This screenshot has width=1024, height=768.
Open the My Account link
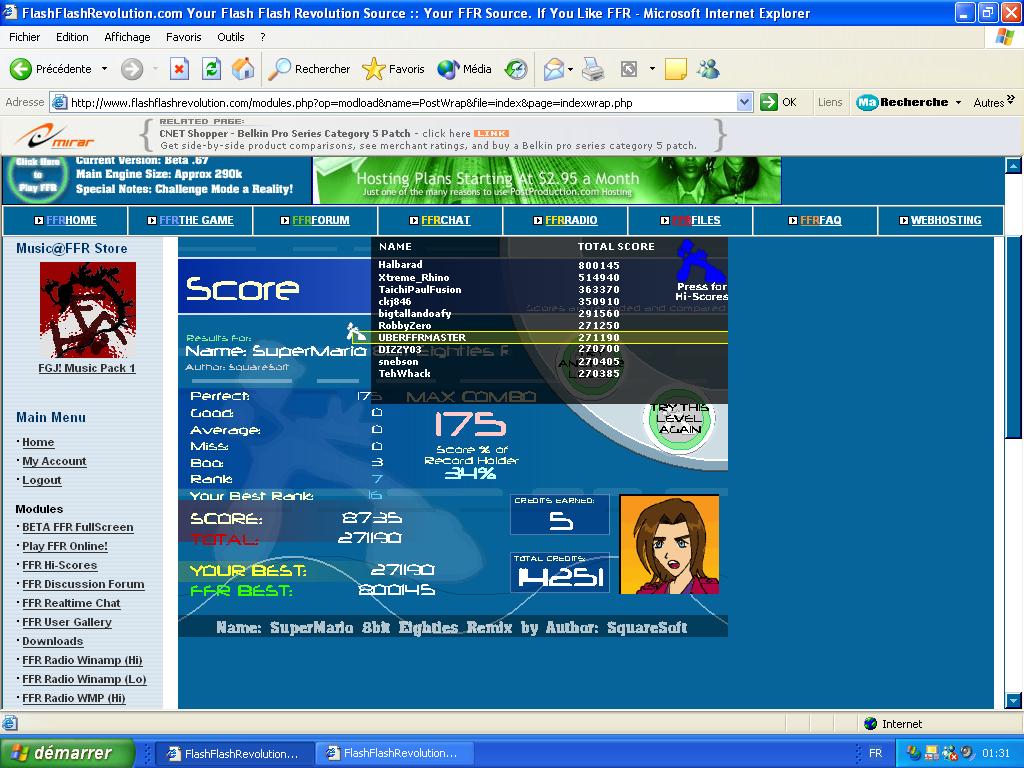[54, 461]
